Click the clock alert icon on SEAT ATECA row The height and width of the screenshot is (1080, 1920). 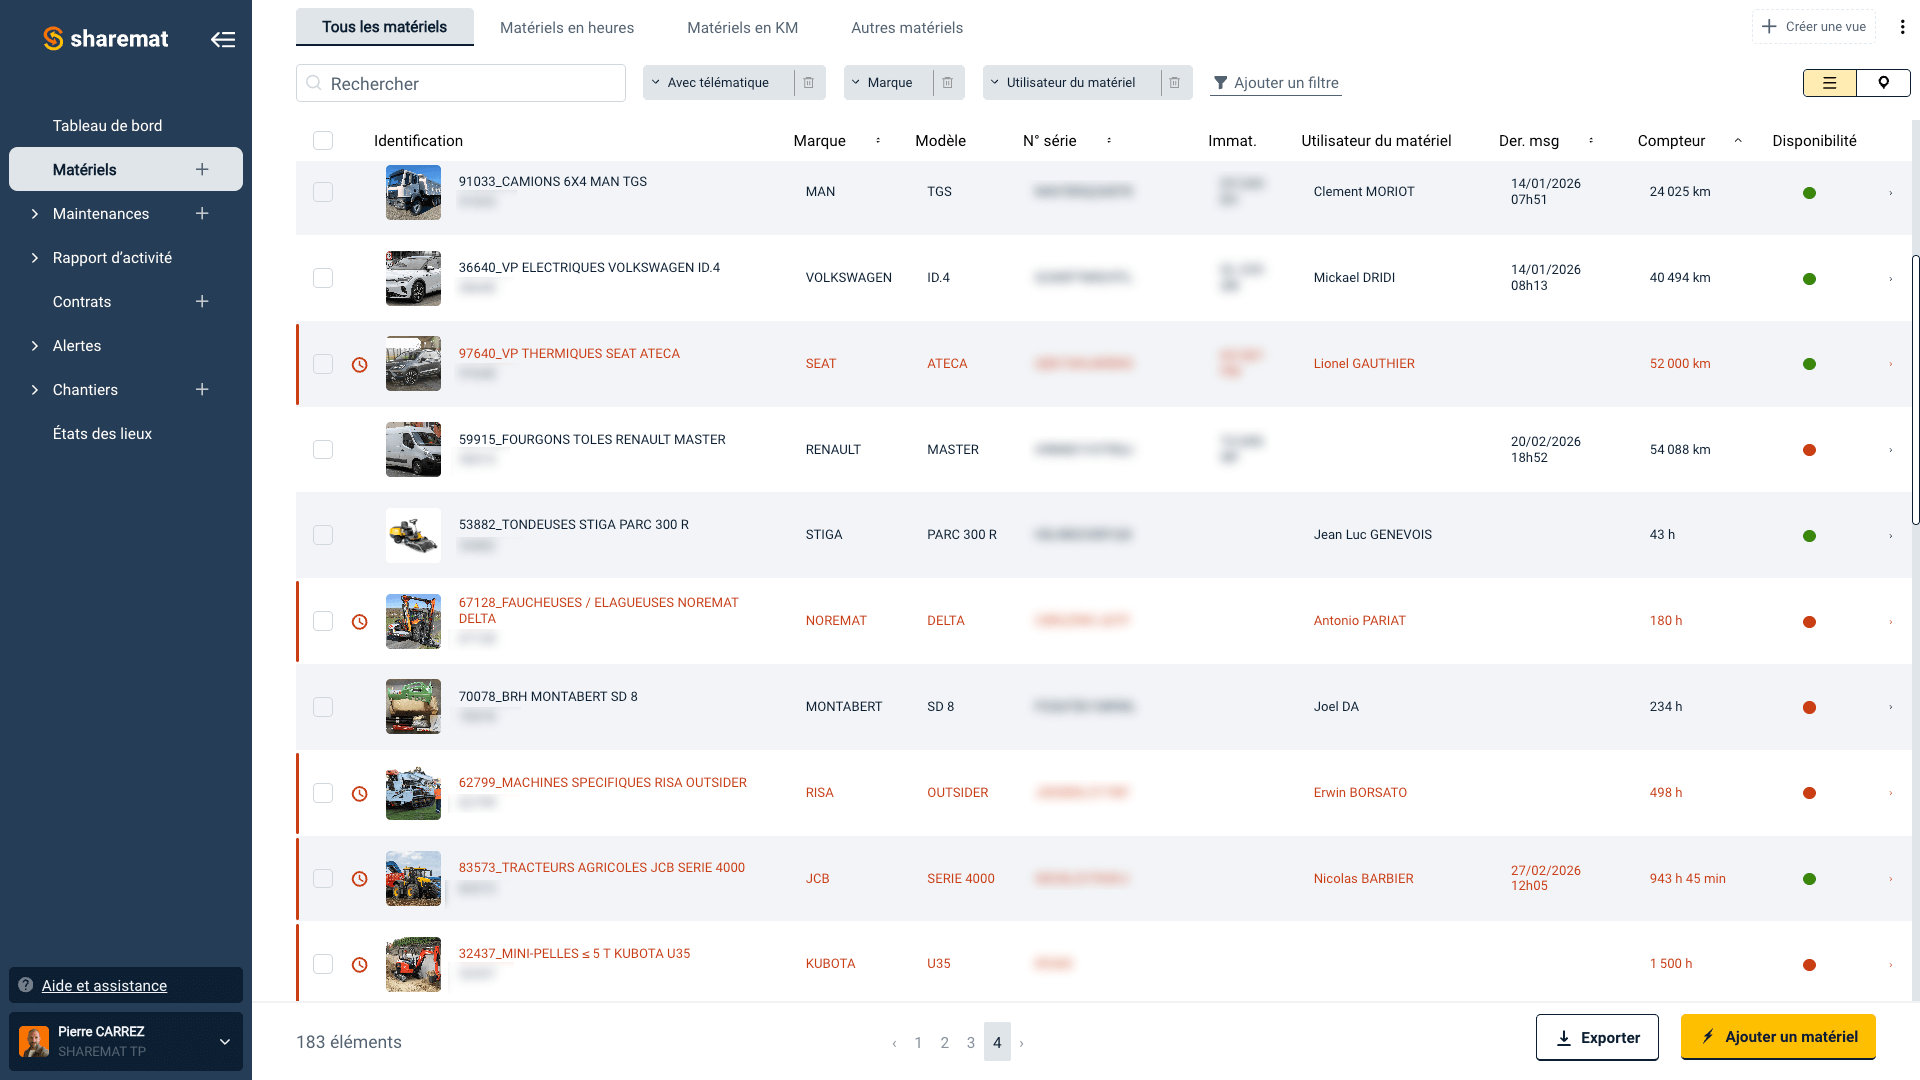(x=357, y=364)
